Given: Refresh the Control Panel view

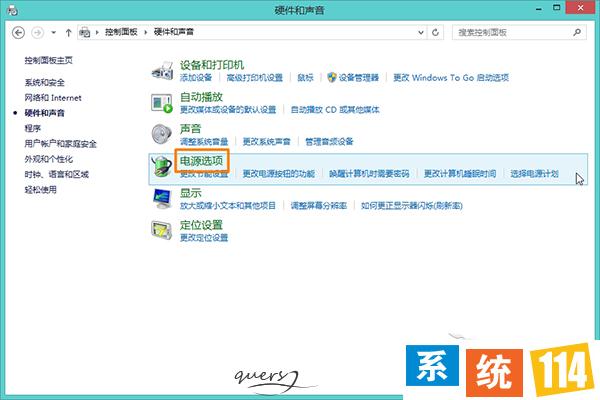Looking at the screenshot, I should (x=435, y=33).
